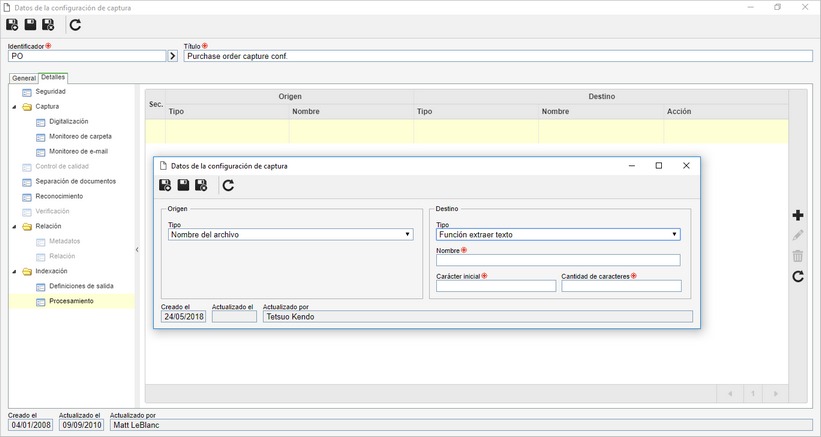Select Control de calidad in the tree
The image size is (821, 437).
pos(62,166)
